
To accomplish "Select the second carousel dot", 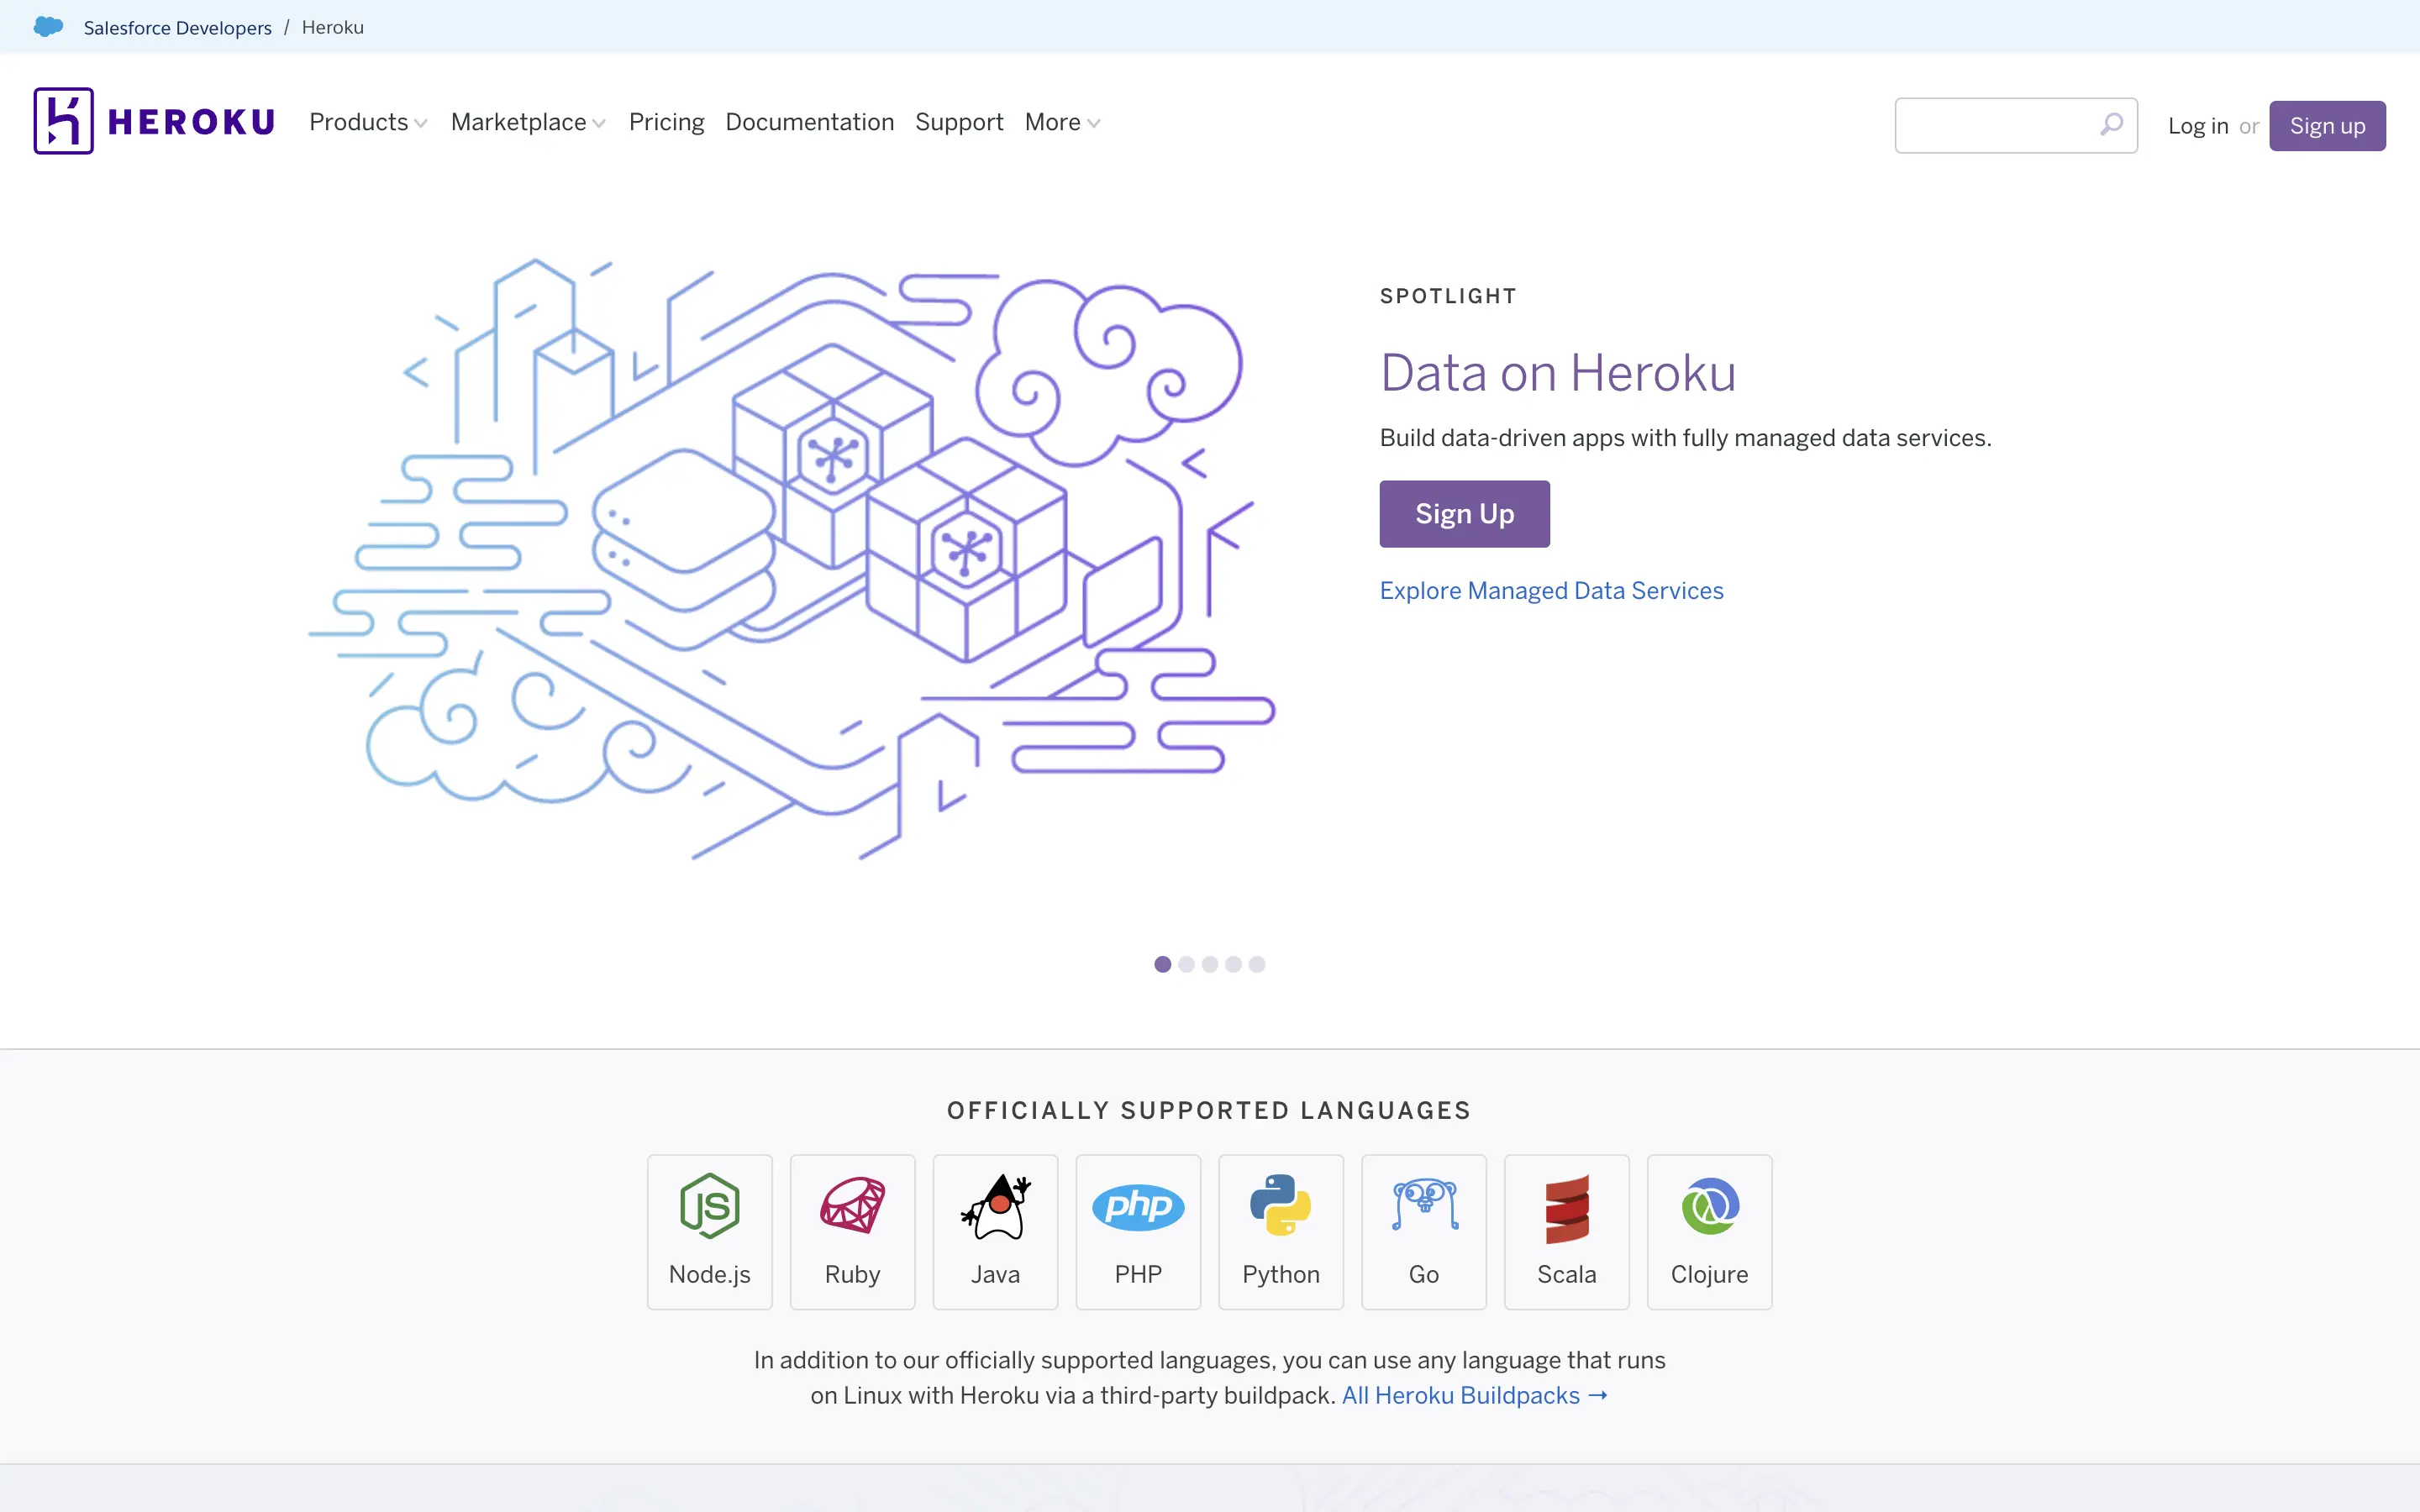I will 1186,964.
